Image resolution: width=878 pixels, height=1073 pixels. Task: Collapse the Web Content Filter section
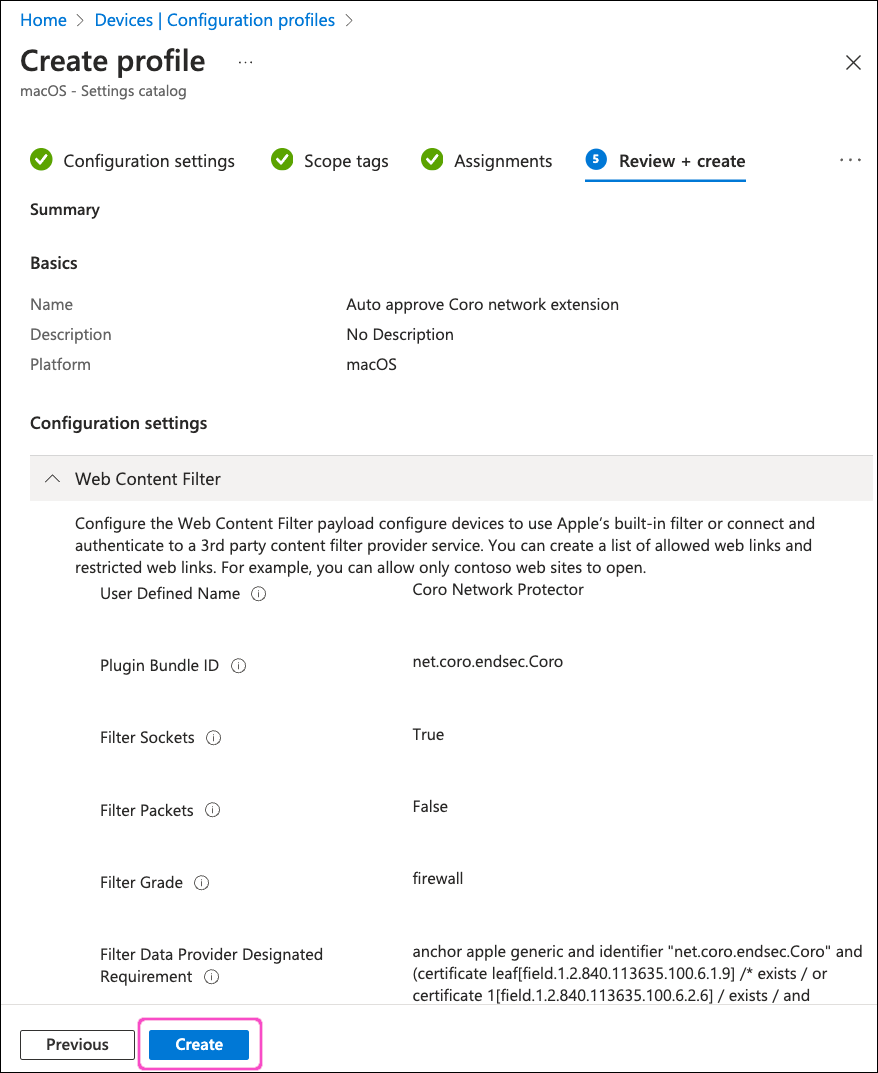pyautogui.click(x=52, y=479)
